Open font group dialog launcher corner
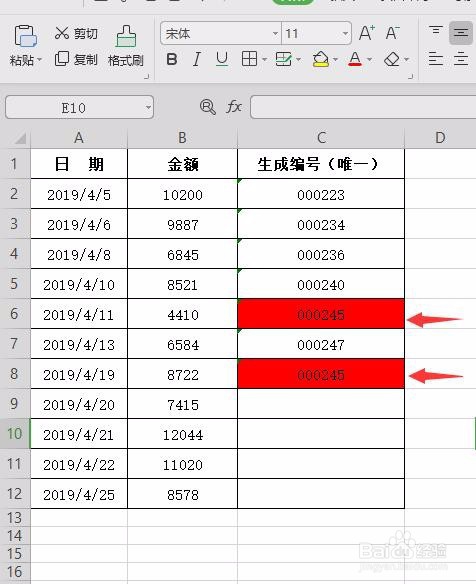Viewport: 476px width, 584px height. [410, 76]
